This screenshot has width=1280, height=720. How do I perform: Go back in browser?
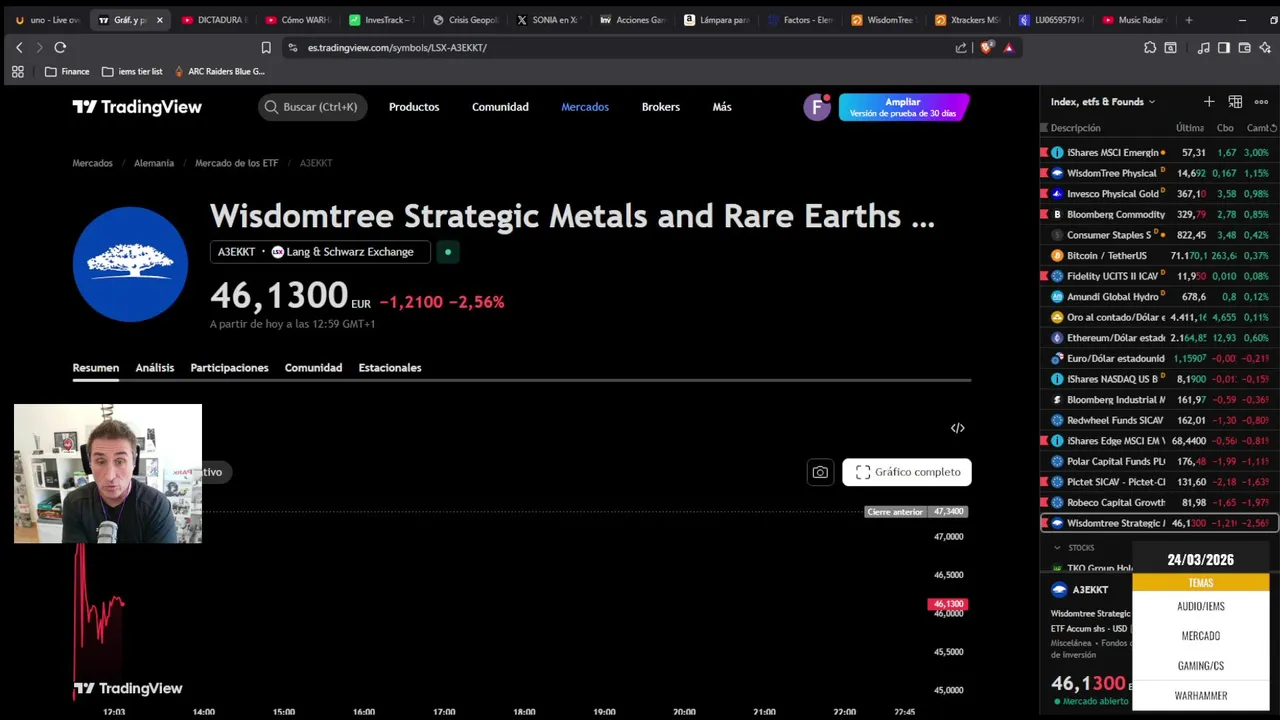(19, 47)
